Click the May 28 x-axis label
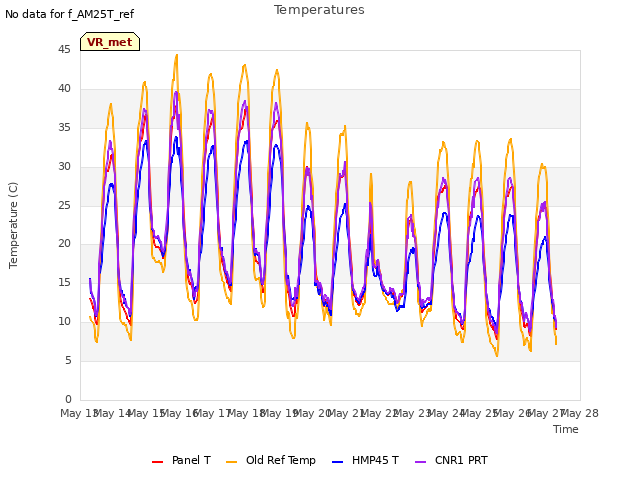 (x=580, y=413)
